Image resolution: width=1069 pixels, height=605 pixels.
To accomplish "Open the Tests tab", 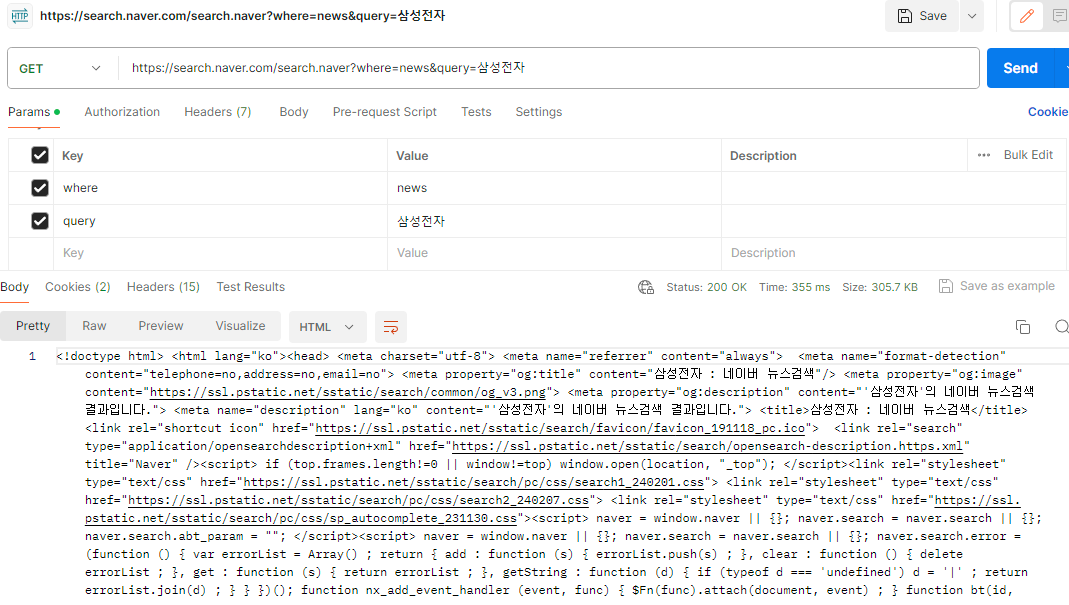I will tap(476, 112).
